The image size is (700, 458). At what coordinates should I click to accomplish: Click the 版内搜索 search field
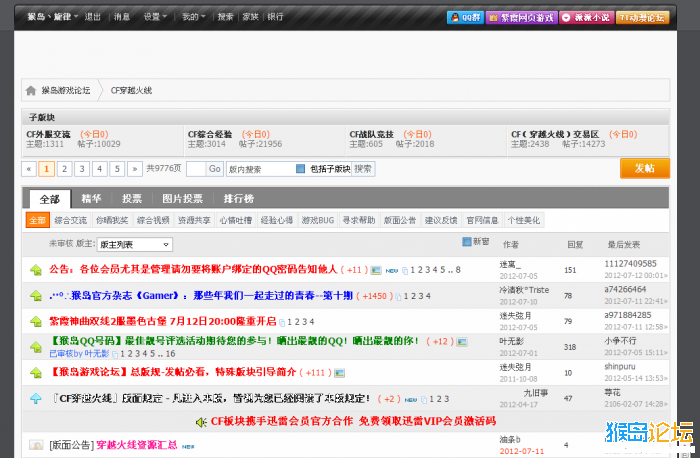pyautogui.click(x=260, y=169)
